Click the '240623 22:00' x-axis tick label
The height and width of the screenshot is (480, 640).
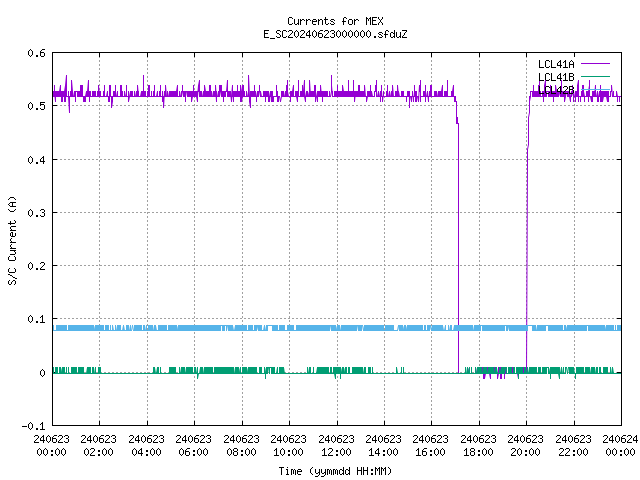coord(573,445)
